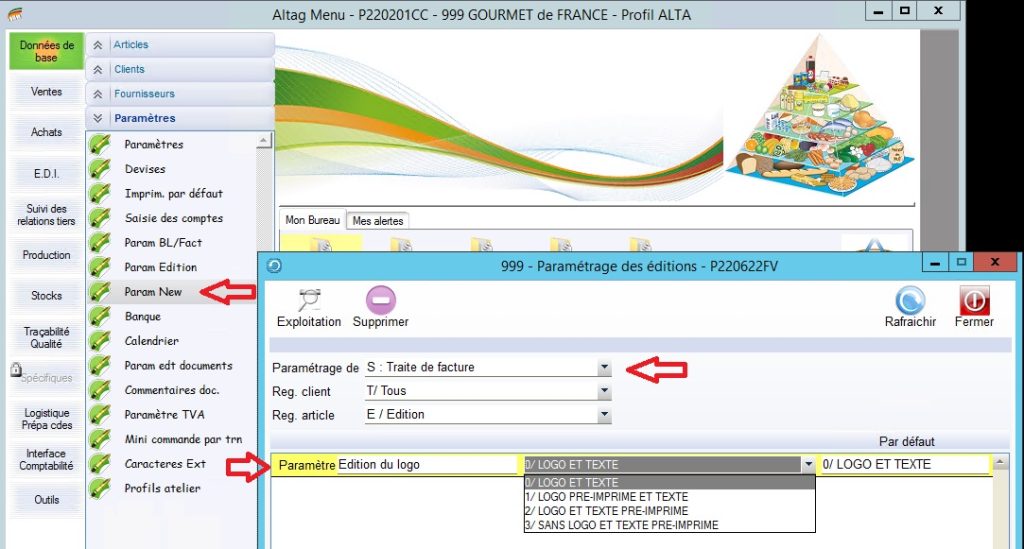Click the purple Supprimer icon
Viewport: 1024px width, 549px height.
380,299
